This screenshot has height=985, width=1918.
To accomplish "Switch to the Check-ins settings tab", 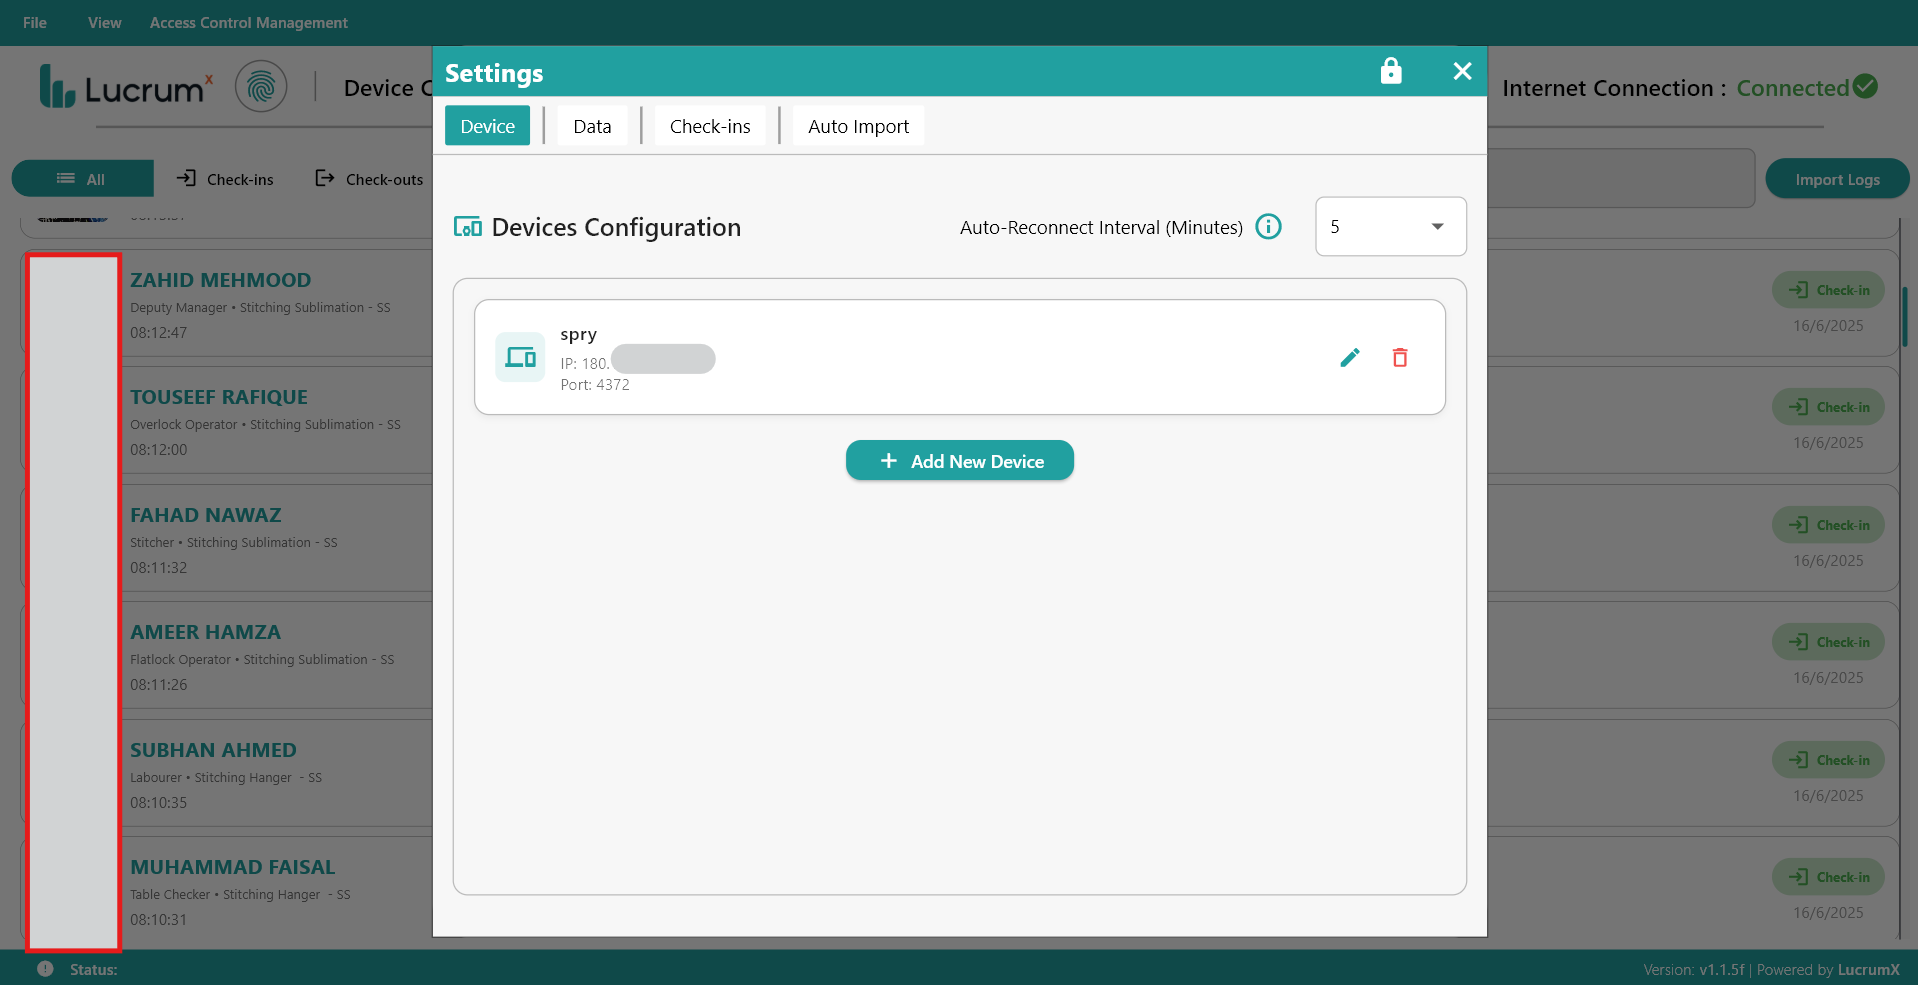I will [x=710, y=126].
